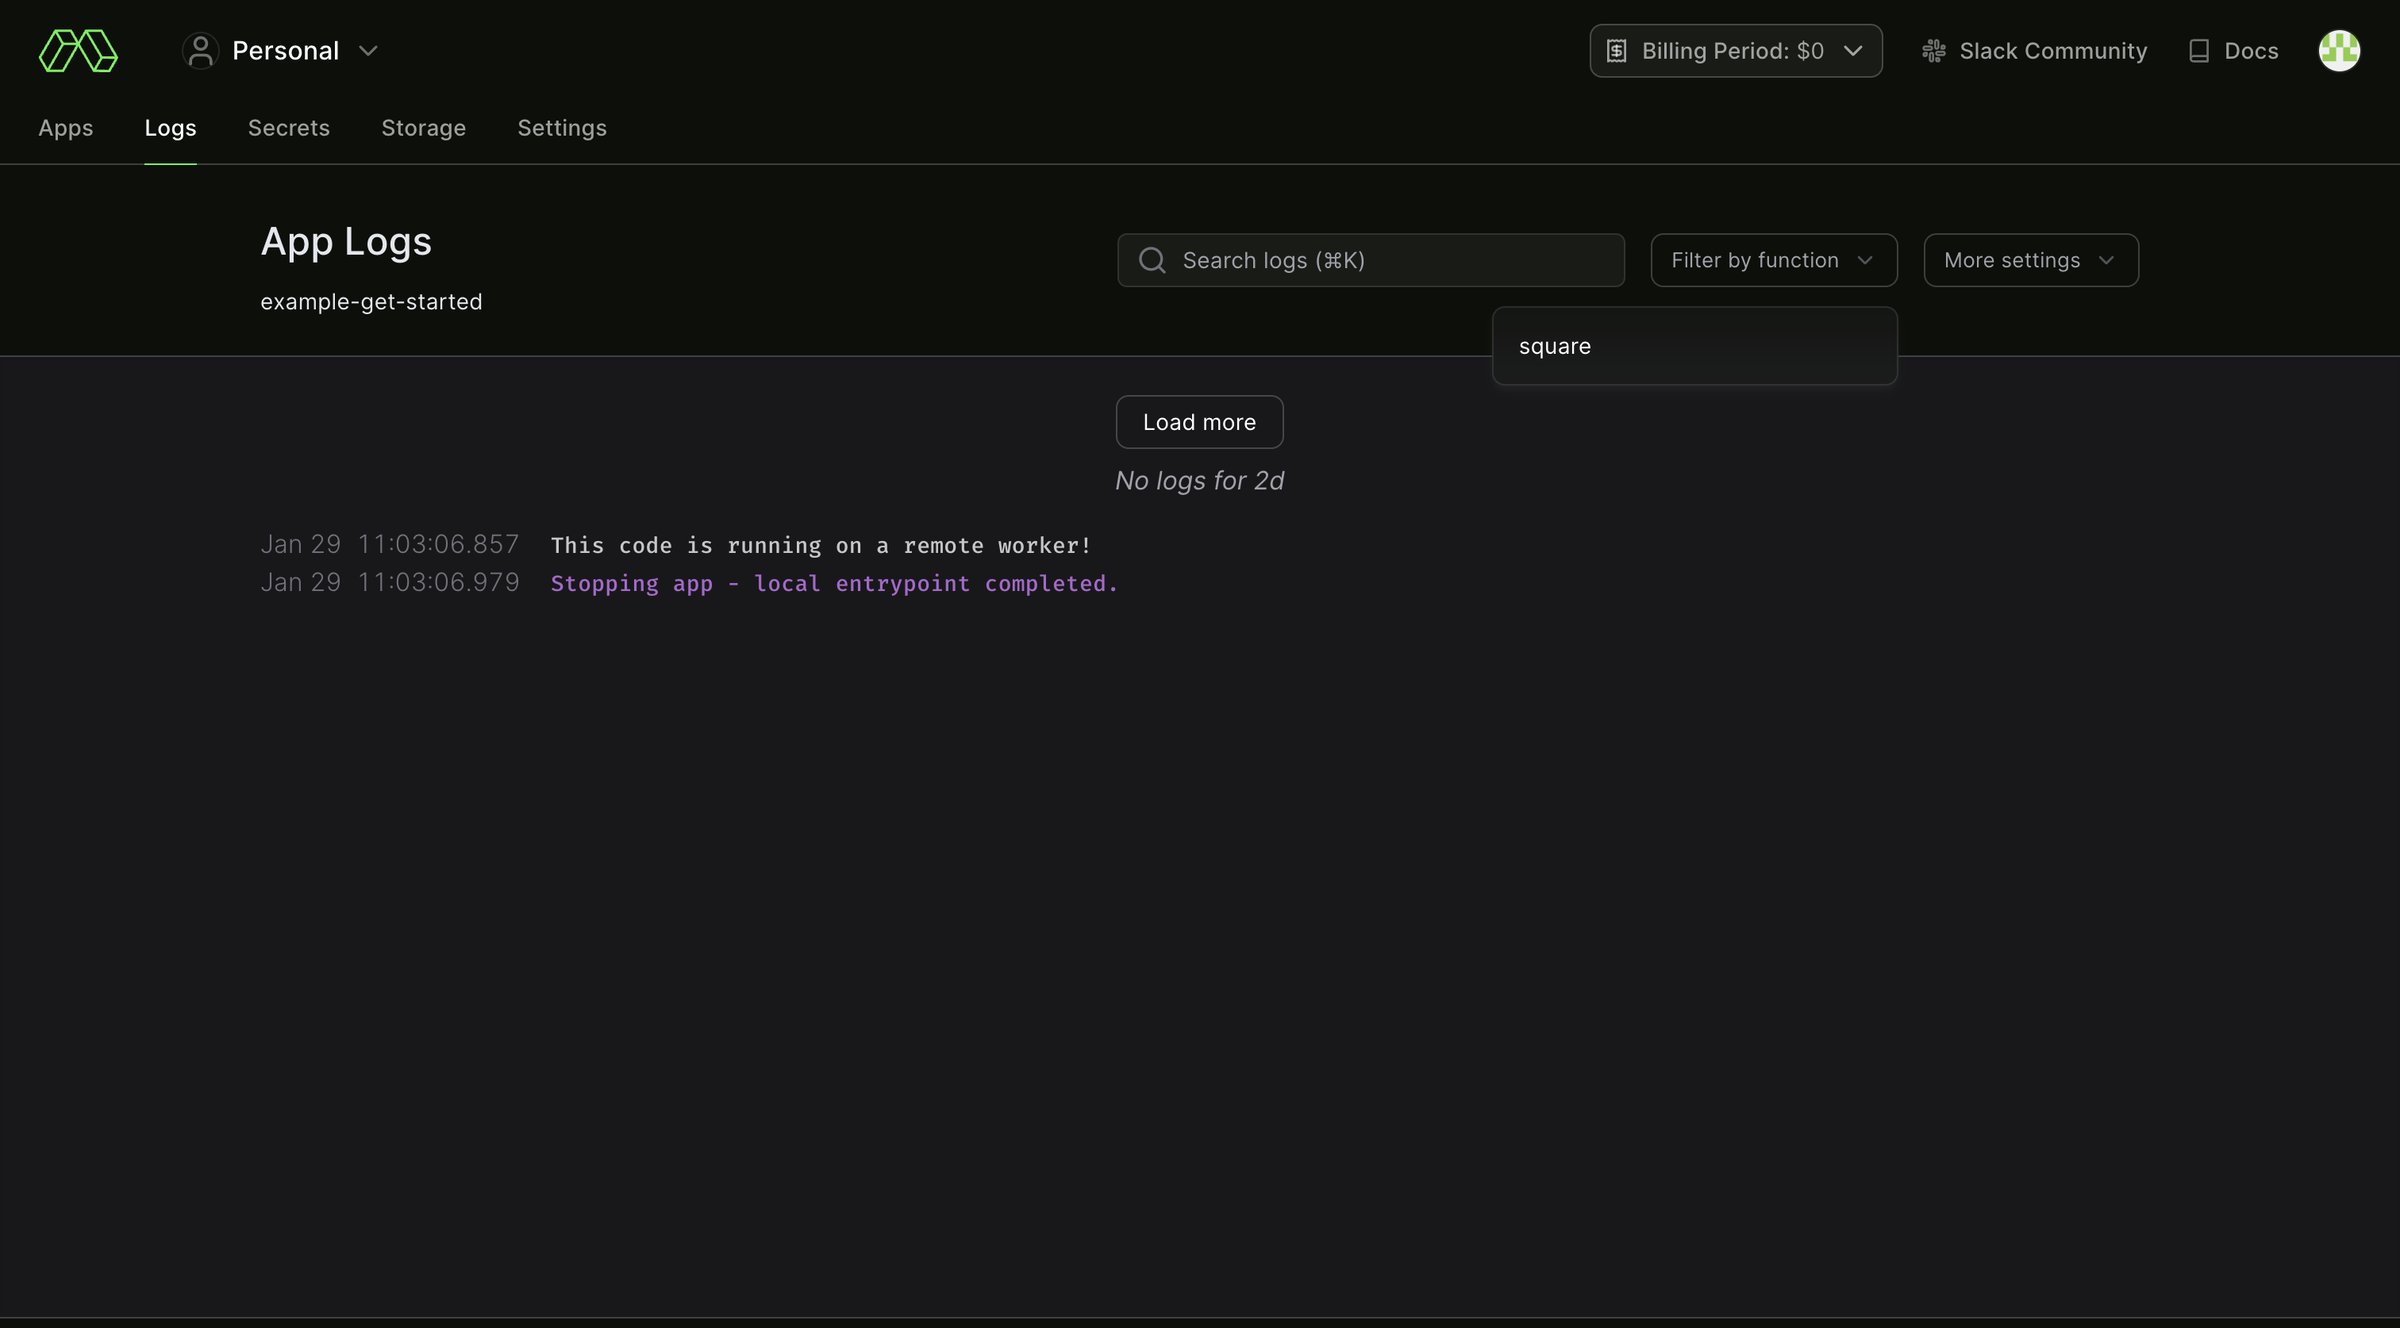The image size is (2400, 1328).
Task: Open Slack Community link
Action: pos(2035,51)
